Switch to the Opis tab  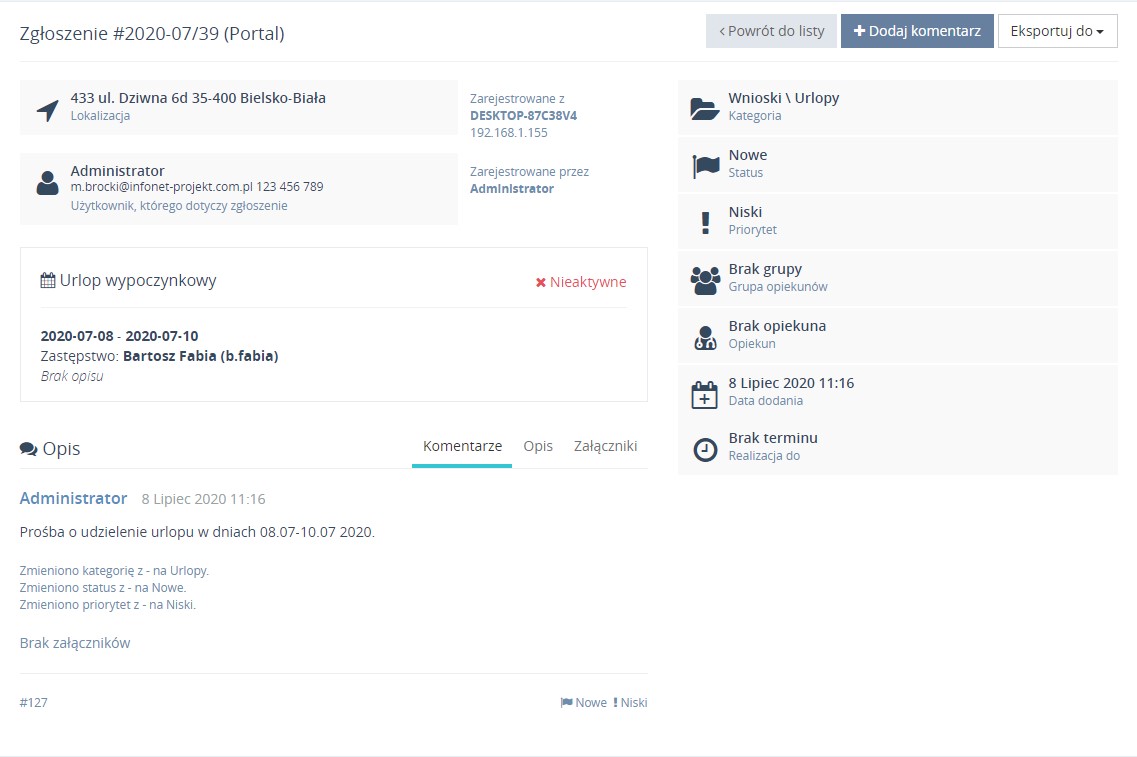(x=538, y=446)
